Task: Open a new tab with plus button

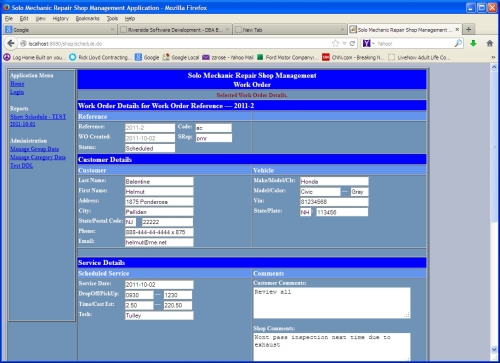Action: (x=469, y=29)
